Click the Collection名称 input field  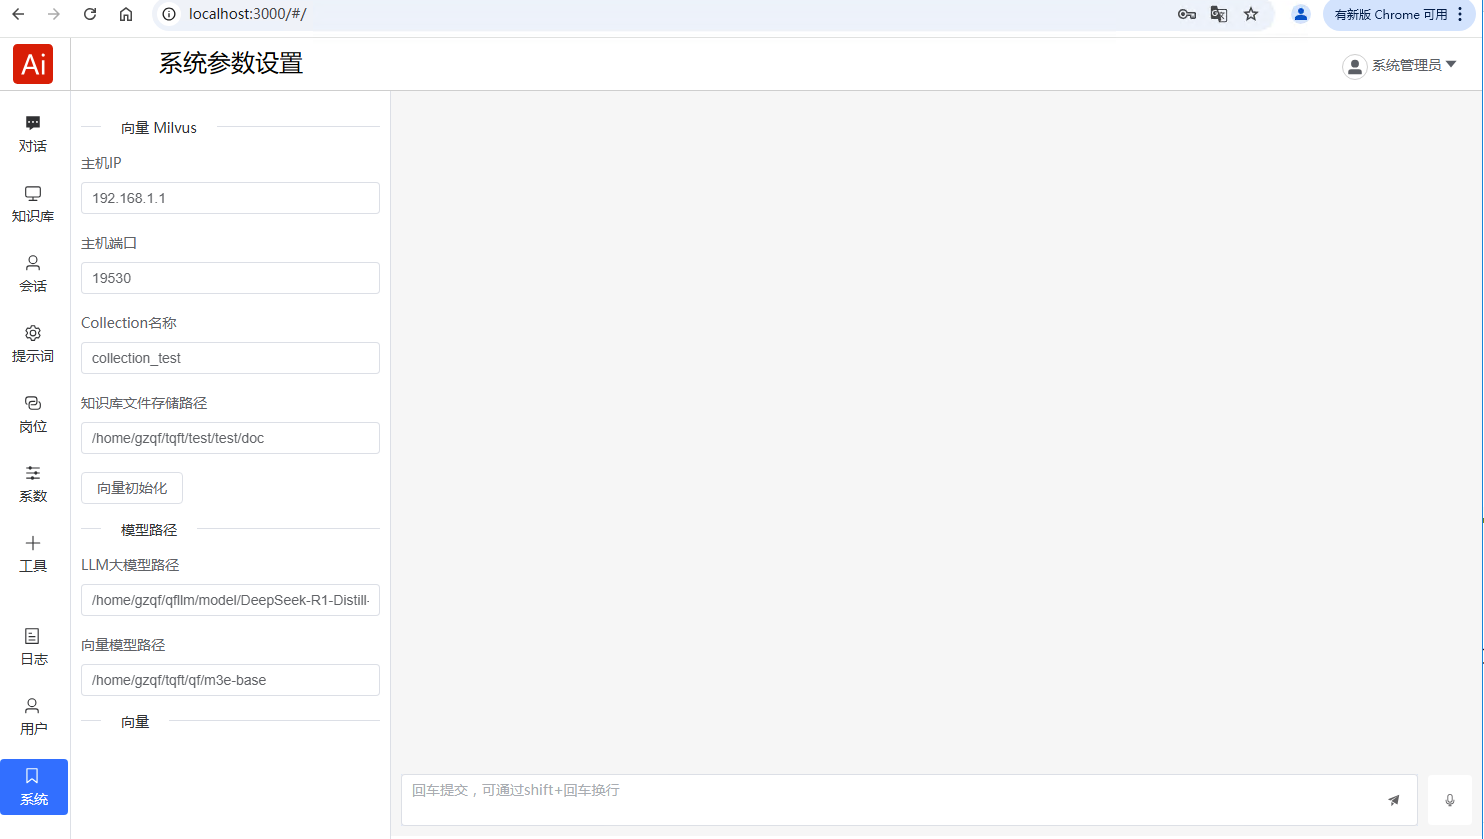coord(230,358)
